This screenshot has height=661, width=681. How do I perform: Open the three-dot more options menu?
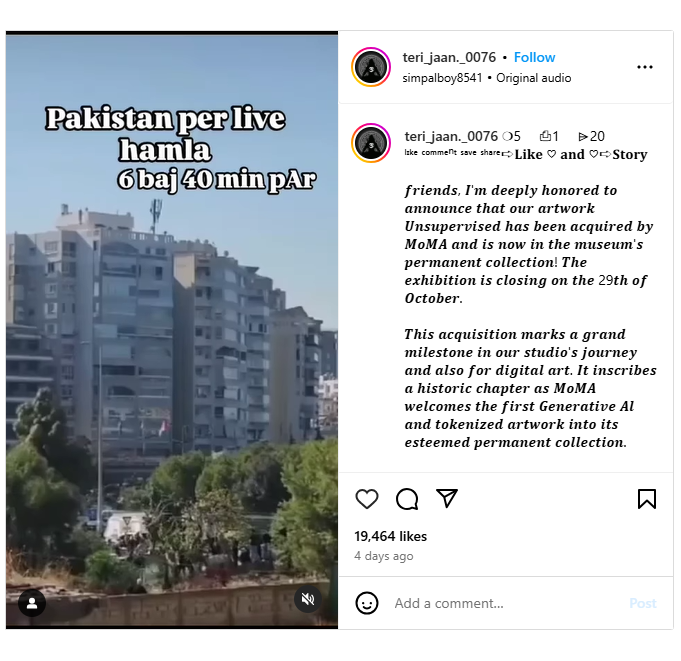click(645, 67)
